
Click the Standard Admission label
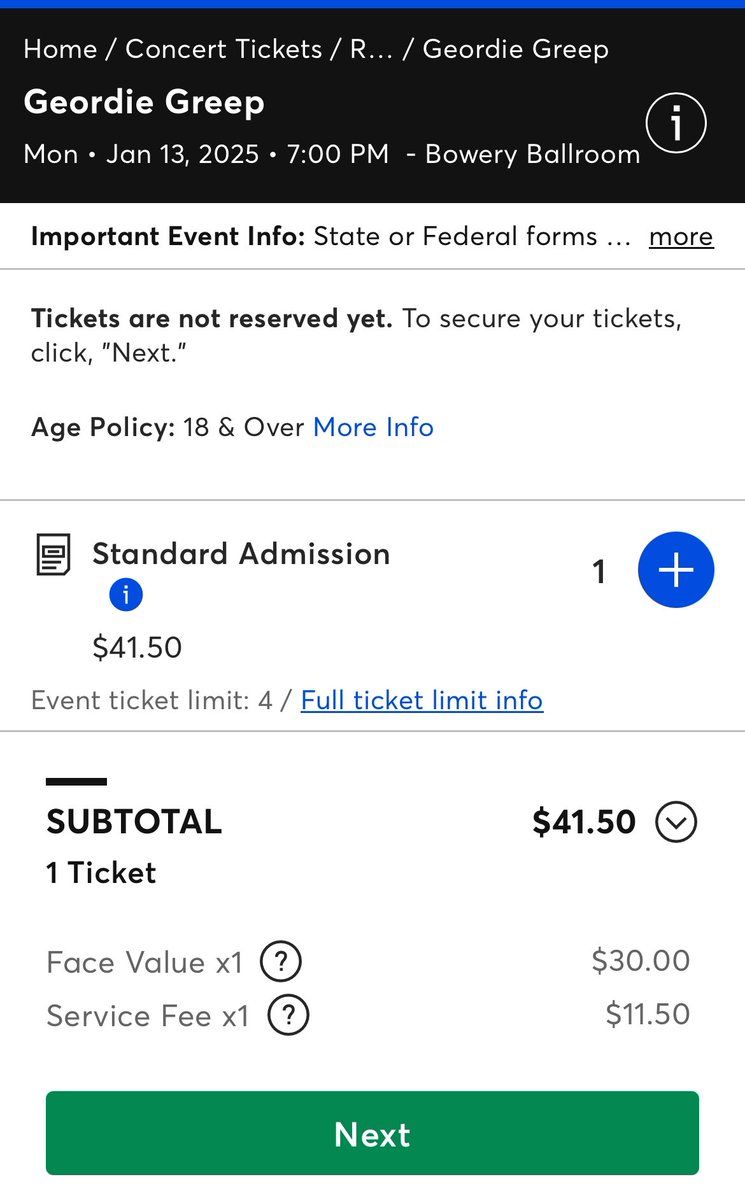(241, 554)
